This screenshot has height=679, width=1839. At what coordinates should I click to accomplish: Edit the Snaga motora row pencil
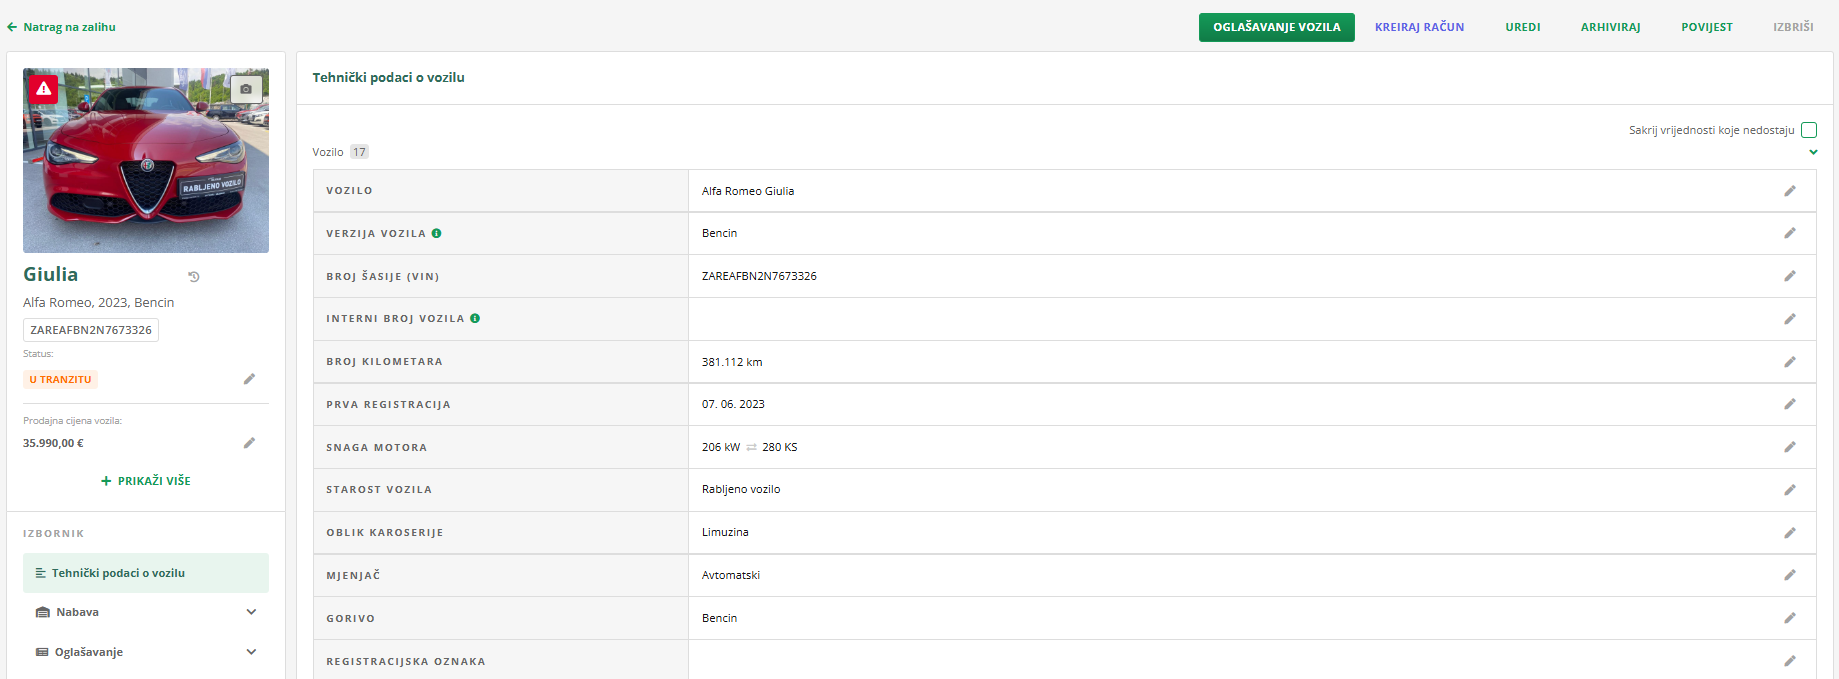(x=1789, y=447)
